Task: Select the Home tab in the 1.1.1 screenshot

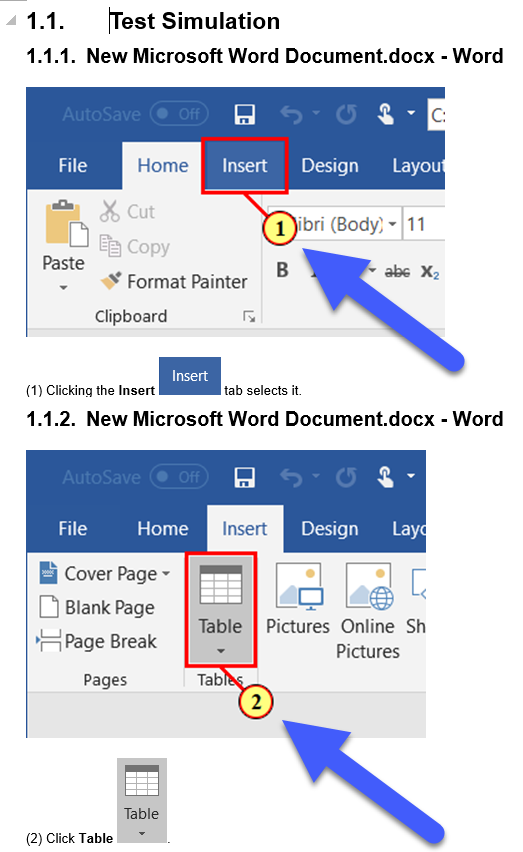Action: (x=162, y=165)
